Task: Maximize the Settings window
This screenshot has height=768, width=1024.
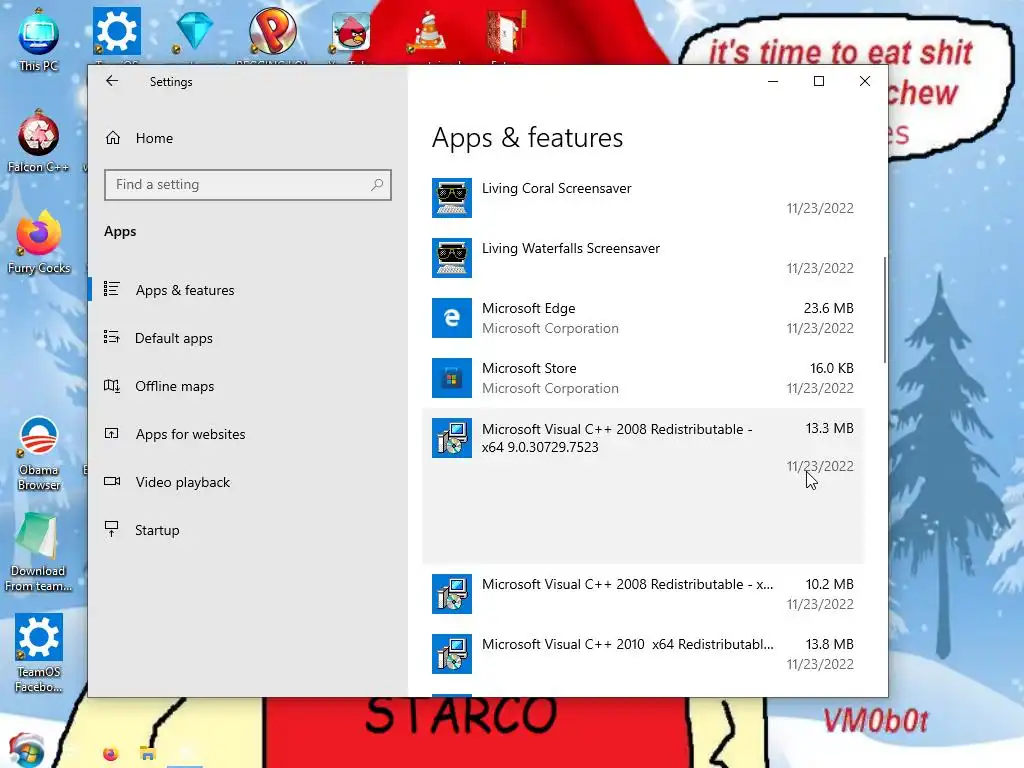Action: 819,81
